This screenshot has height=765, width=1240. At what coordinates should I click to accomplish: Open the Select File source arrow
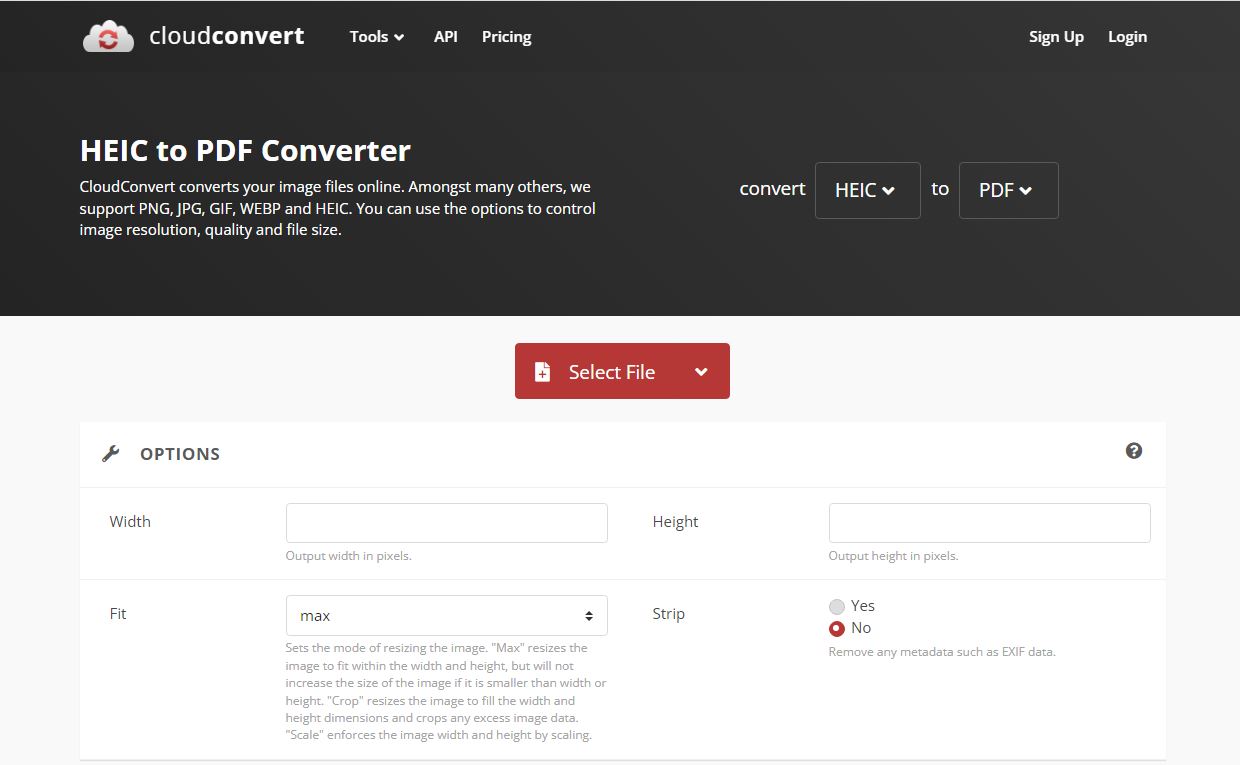point(701,372)
